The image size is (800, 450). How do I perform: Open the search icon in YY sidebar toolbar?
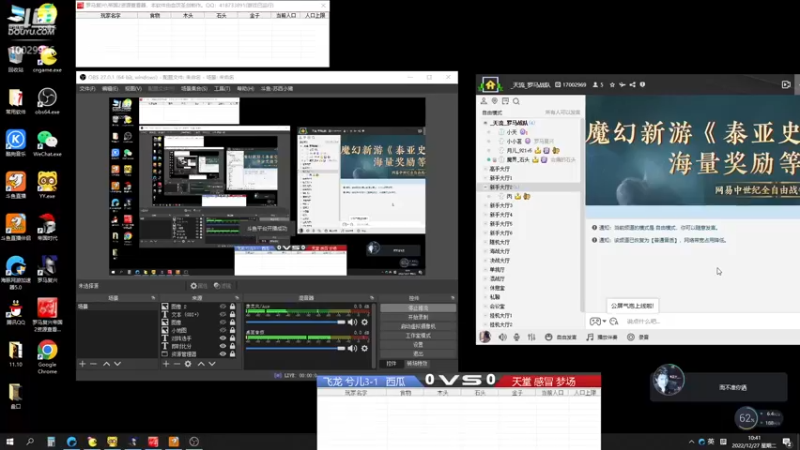tap(516, 101)
